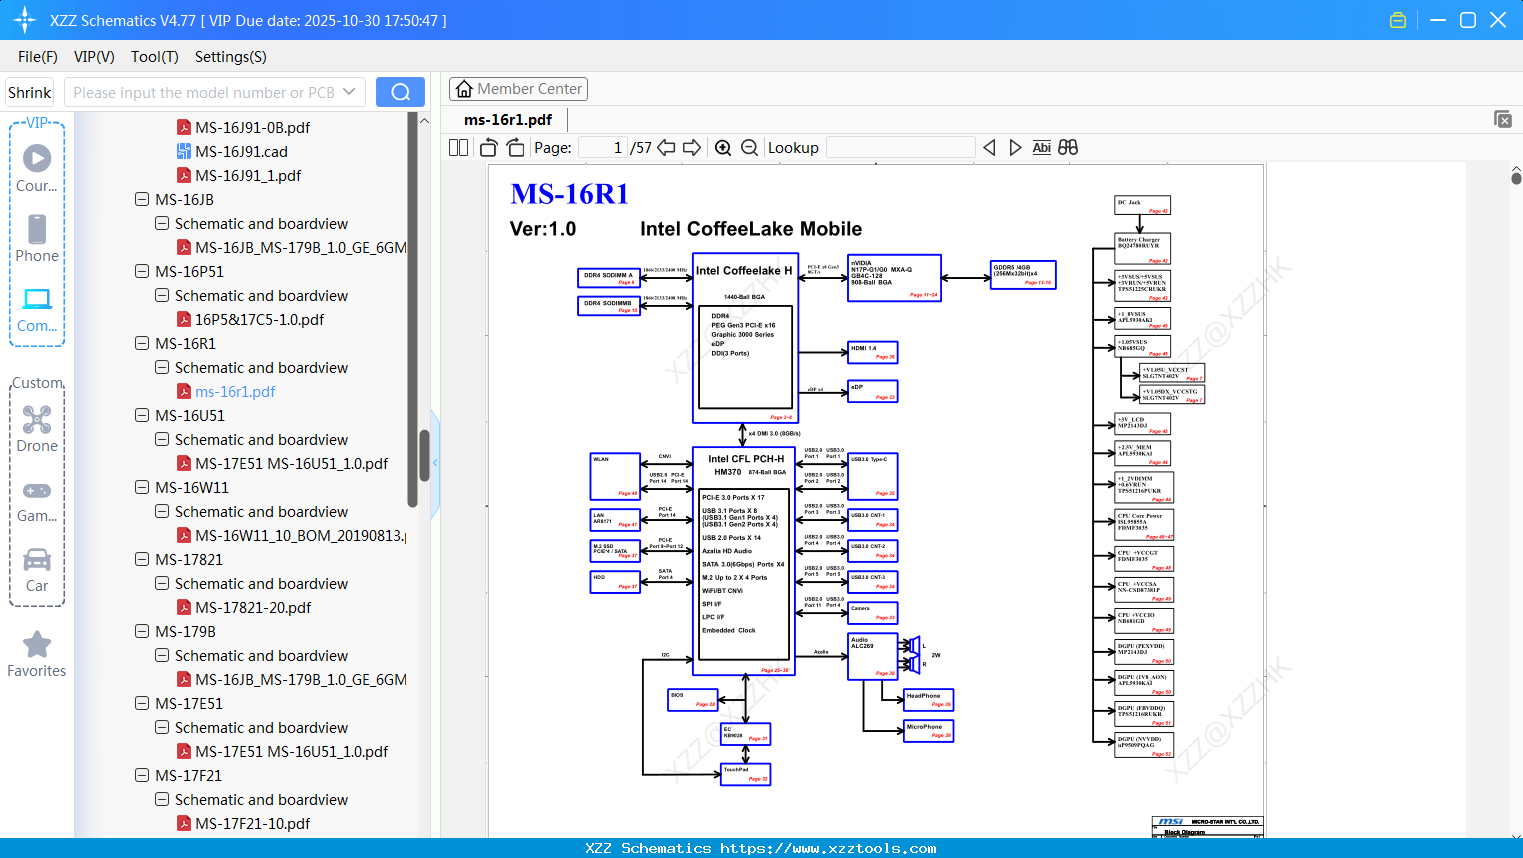
Task: Click the side panel collapse handle
Action: point(435,463)
